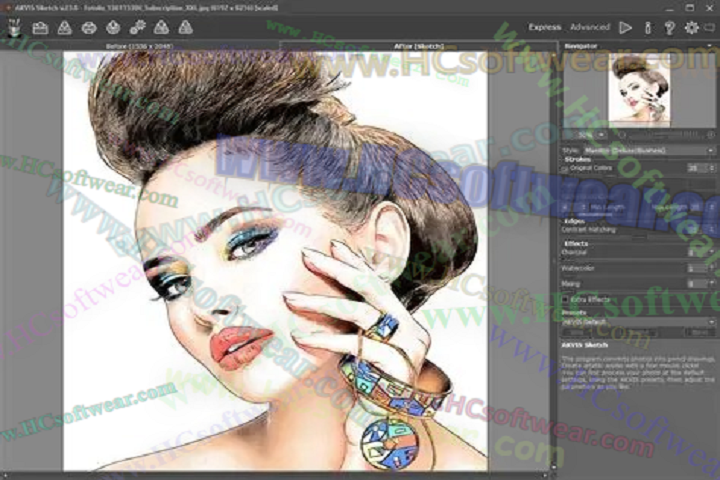
Task: Click the Import Presets toolbar icon
Action: 161,28
